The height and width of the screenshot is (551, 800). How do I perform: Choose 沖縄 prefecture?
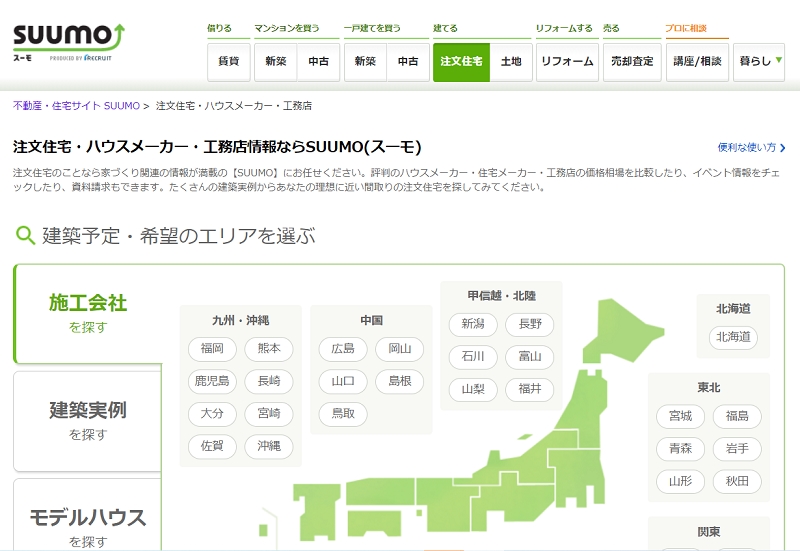tap(269, 446)
